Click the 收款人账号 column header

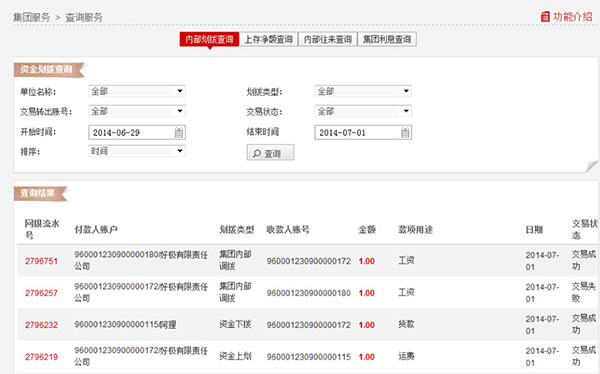(x=288, y=230)
